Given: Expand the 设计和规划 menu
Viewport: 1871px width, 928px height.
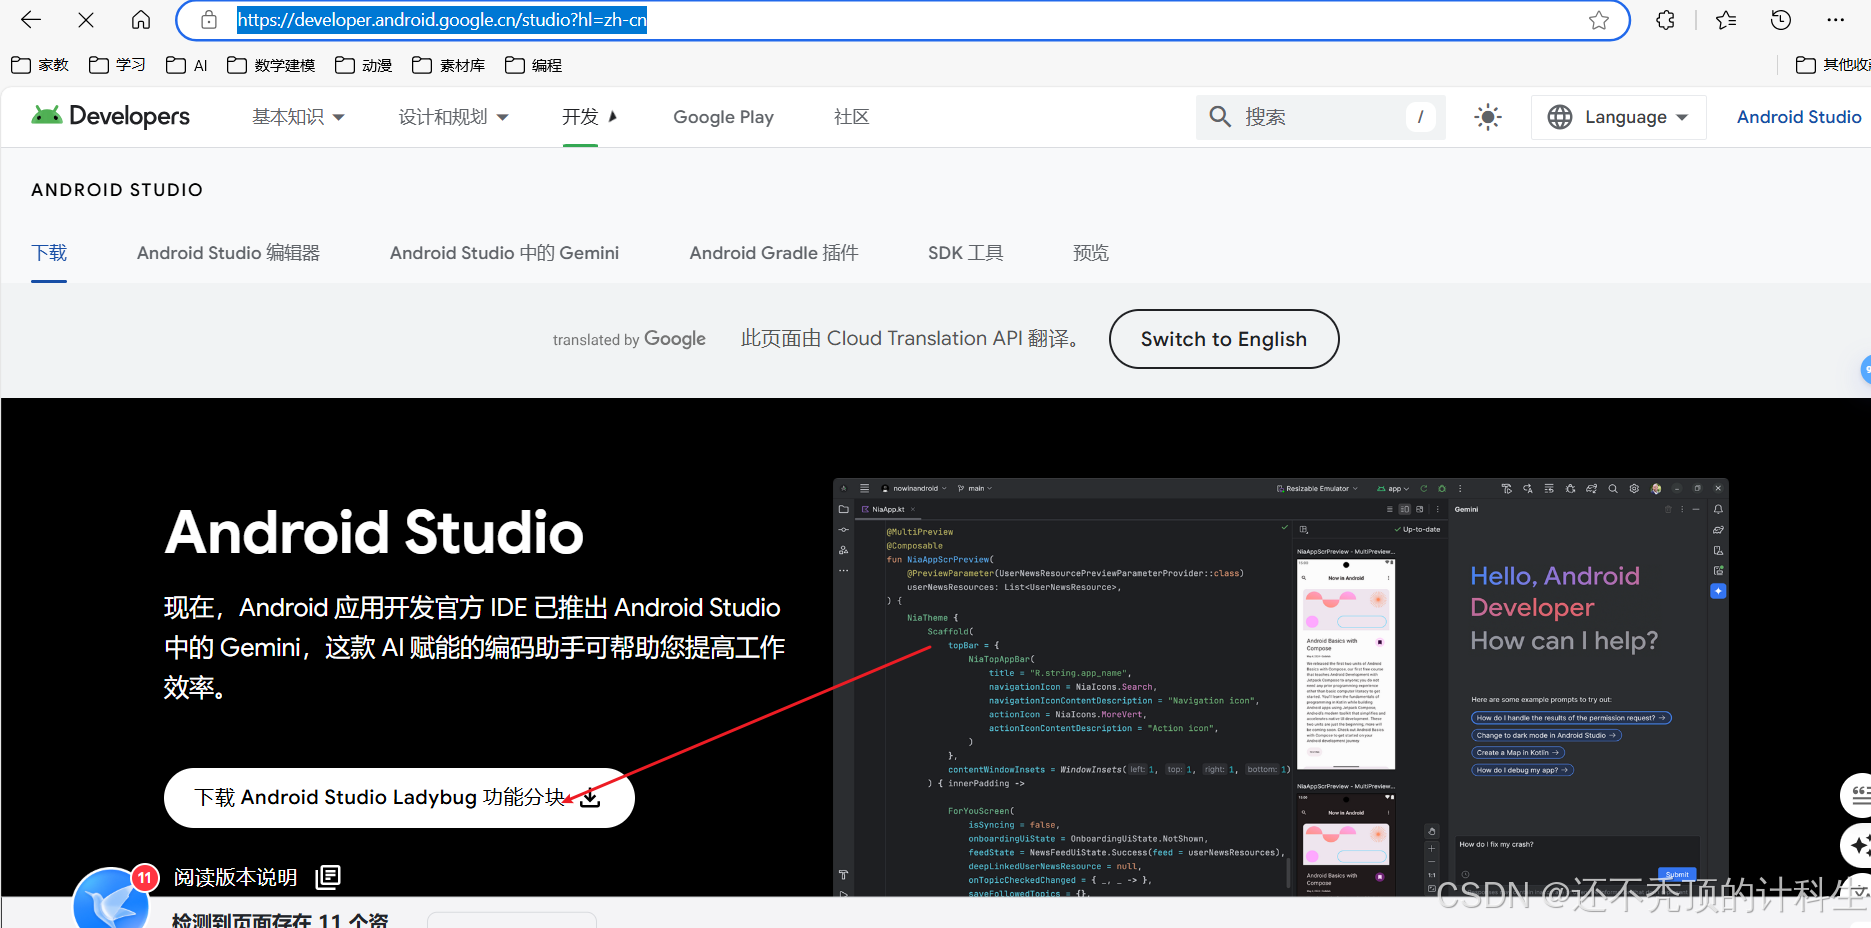Looking at the screenshot, I should click(453, 117).
